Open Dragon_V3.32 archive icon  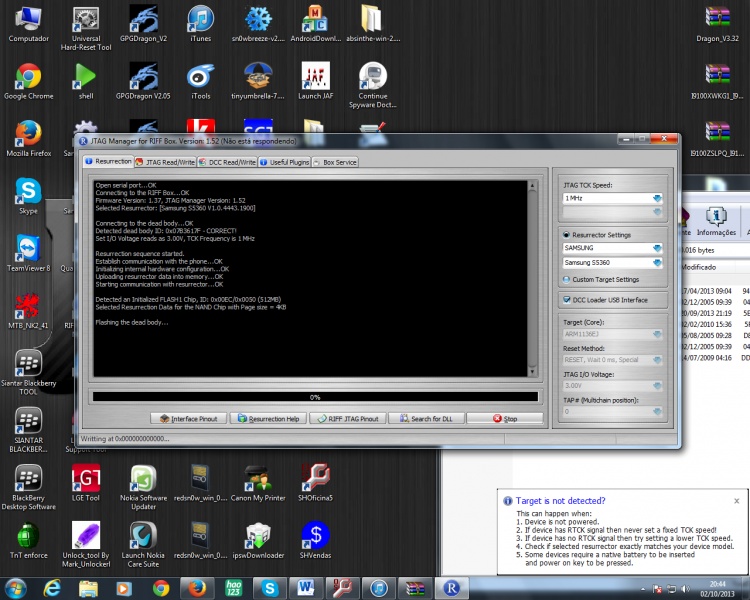[717, 24]
